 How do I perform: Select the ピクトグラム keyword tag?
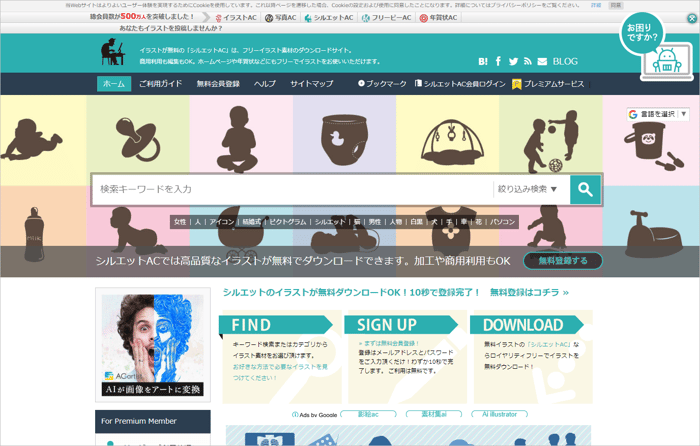pos(288,222)
